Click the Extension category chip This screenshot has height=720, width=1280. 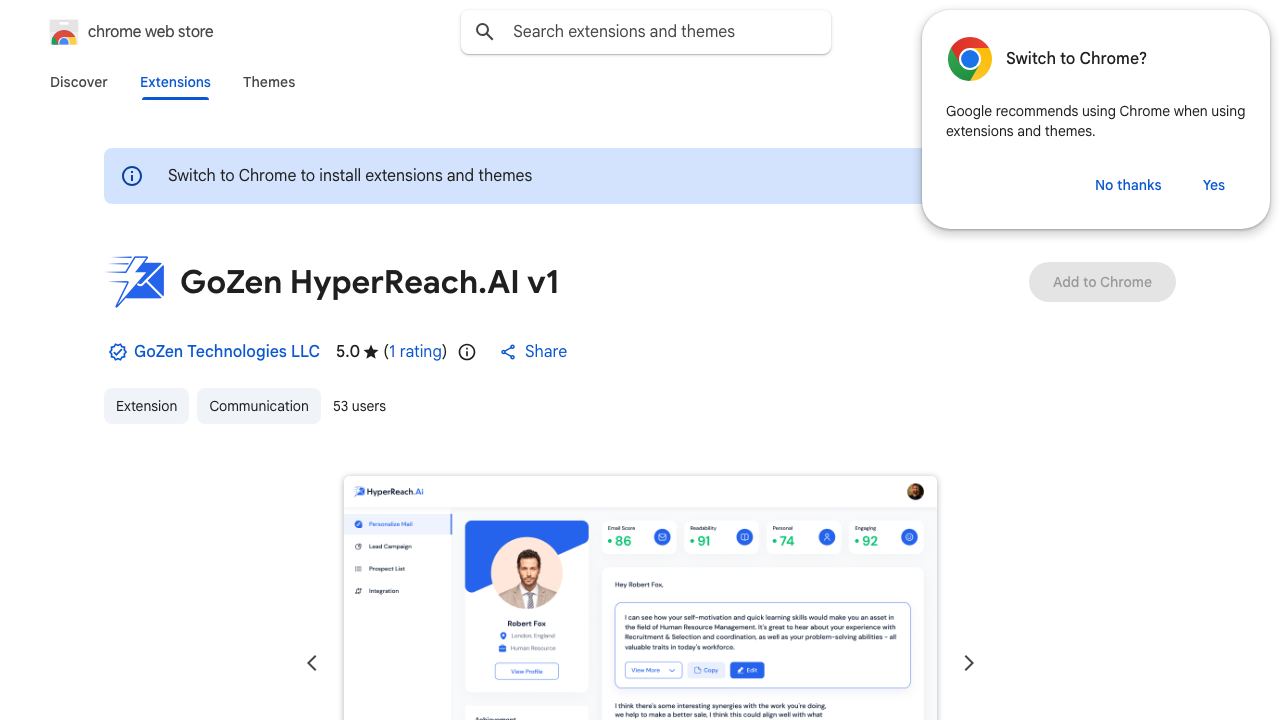click(x=146, y=406)
